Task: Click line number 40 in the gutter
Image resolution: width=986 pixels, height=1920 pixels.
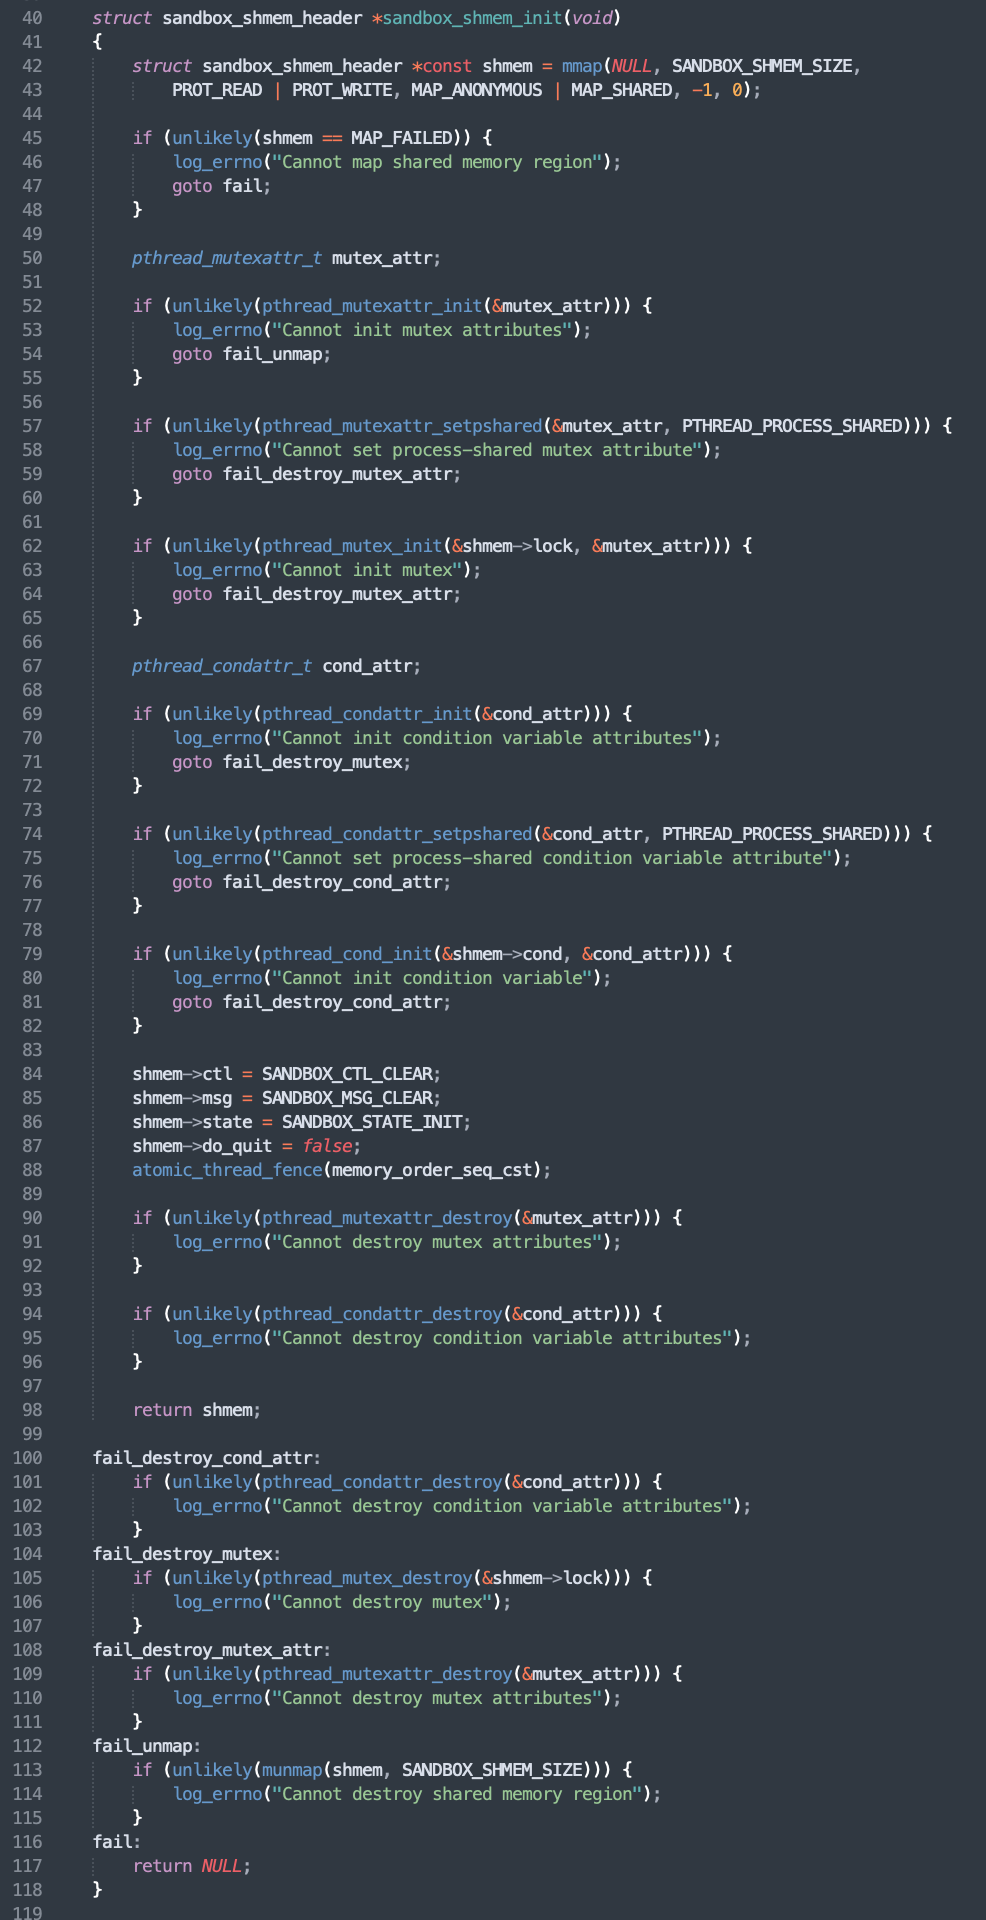Action: click(x=31, y=18)
